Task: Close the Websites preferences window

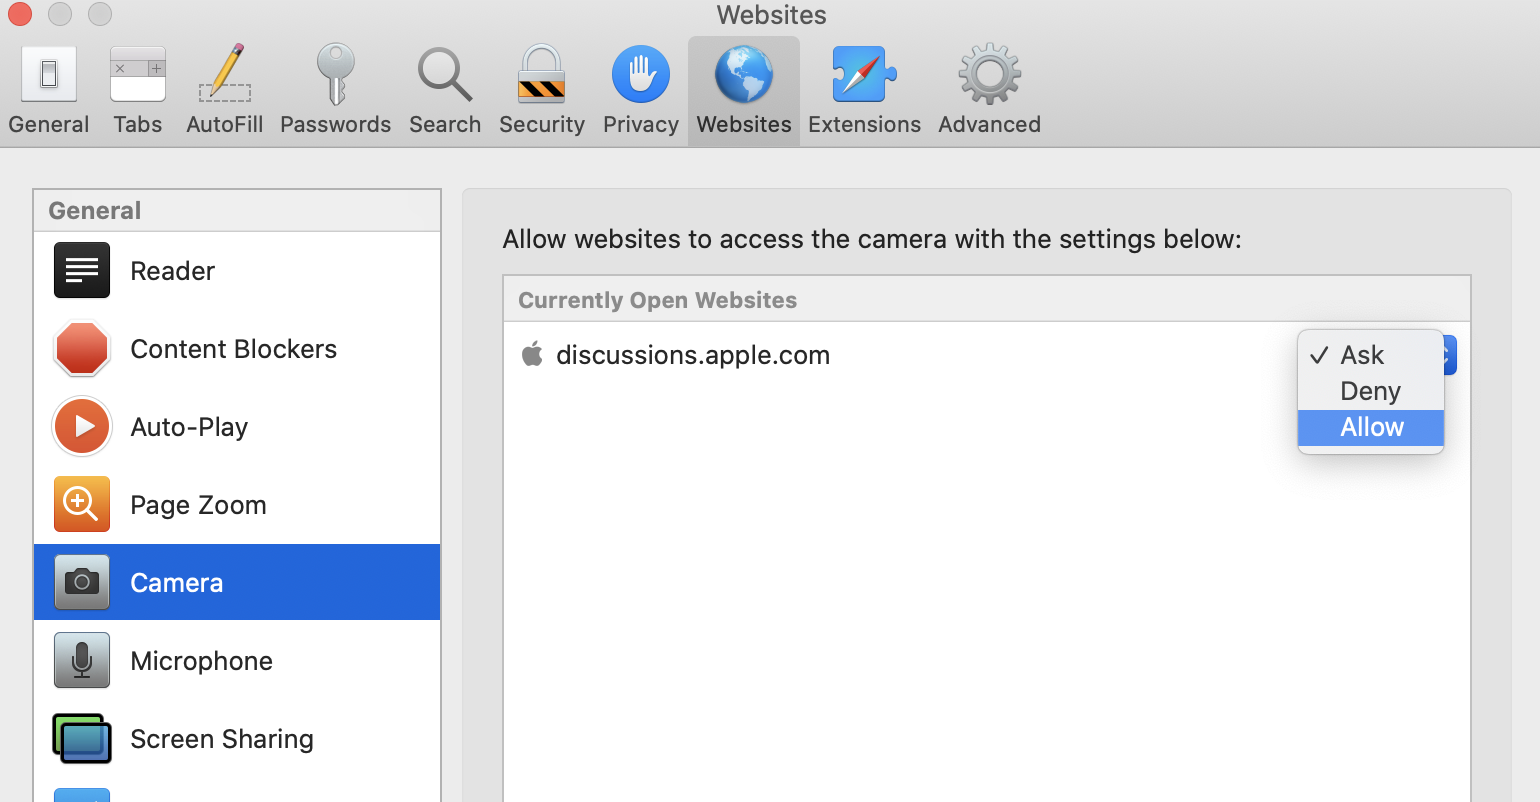Action: point(20,14)
